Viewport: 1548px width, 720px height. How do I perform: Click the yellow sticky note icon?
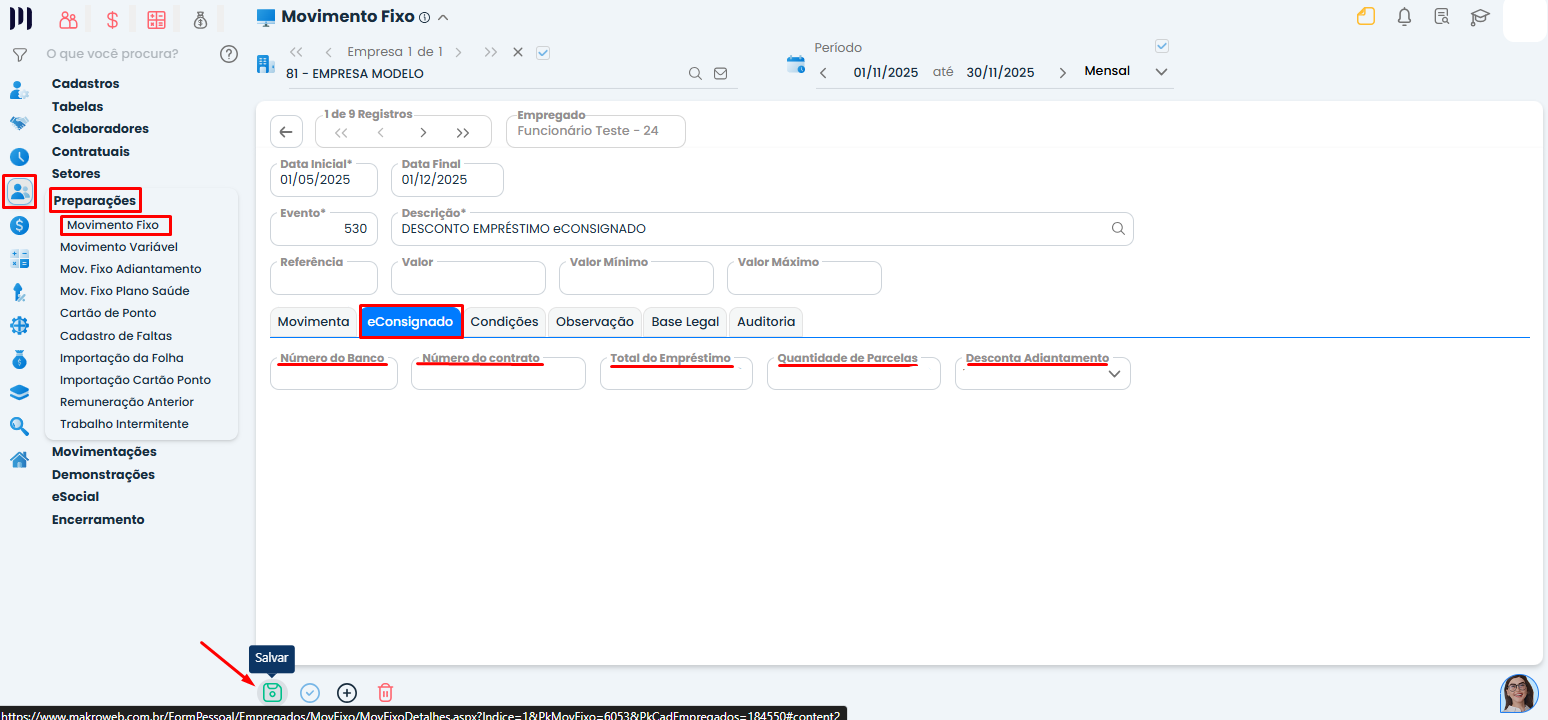click(x=1366, y=17)
